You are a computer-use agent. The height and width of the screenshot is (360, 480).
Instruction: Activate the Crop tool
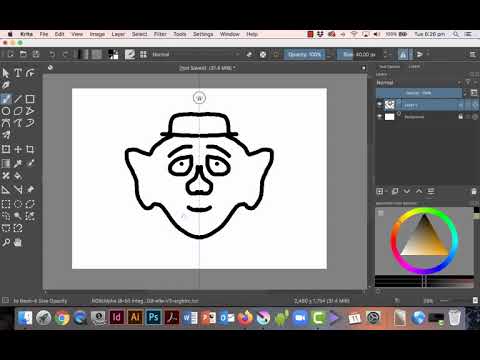30,149
